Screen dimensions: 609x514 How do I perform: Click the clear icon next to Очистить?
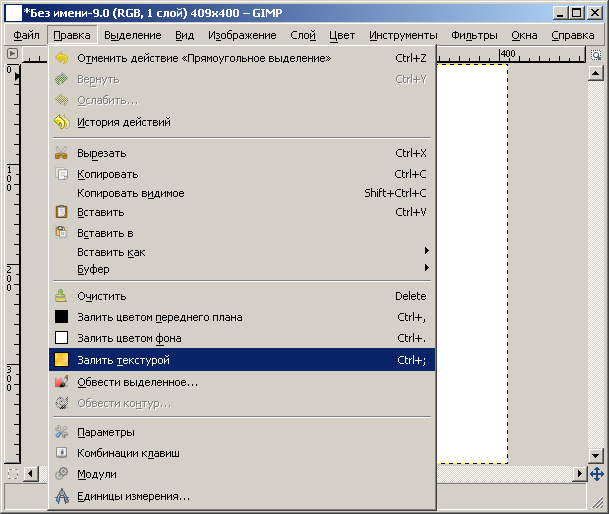click(61, 296)
